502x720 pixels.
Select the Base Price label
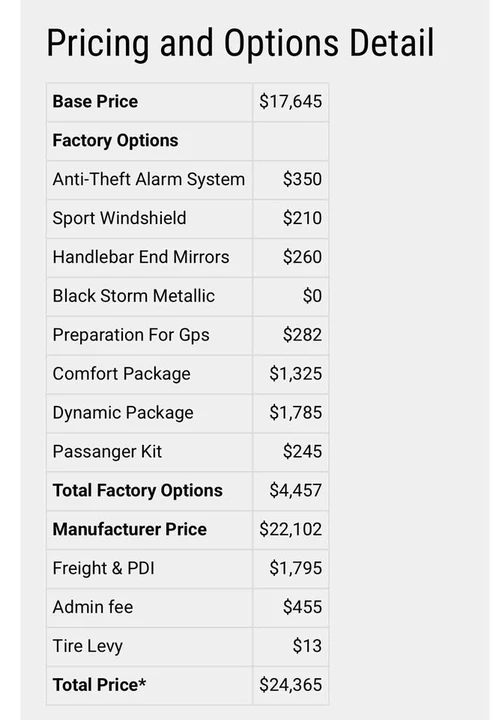pos(95,101)
